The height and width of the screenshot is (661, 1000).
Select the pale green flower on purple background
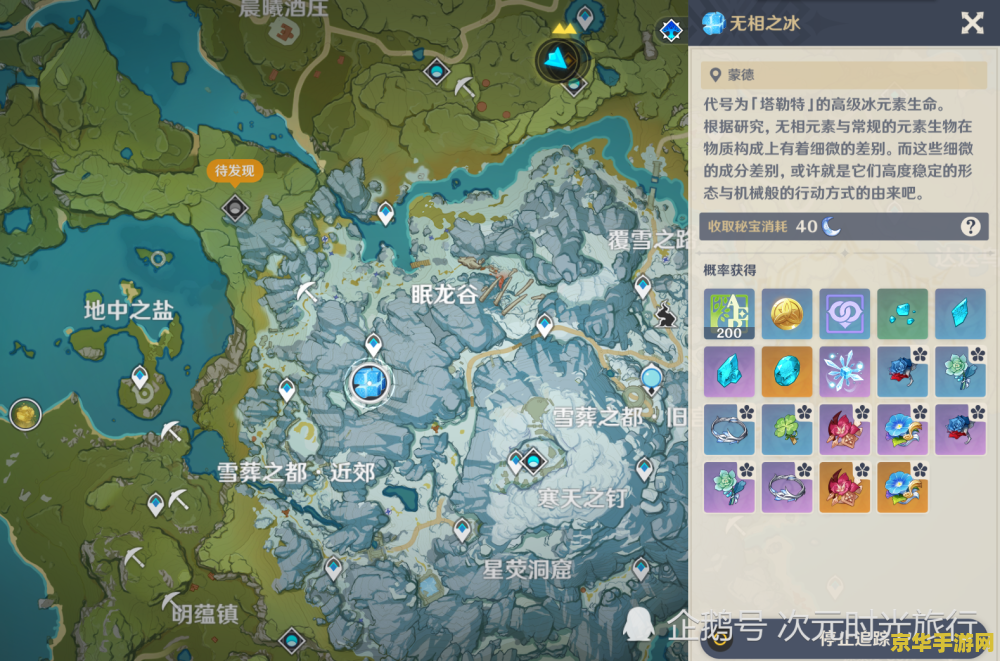click(x=729, y=487)
